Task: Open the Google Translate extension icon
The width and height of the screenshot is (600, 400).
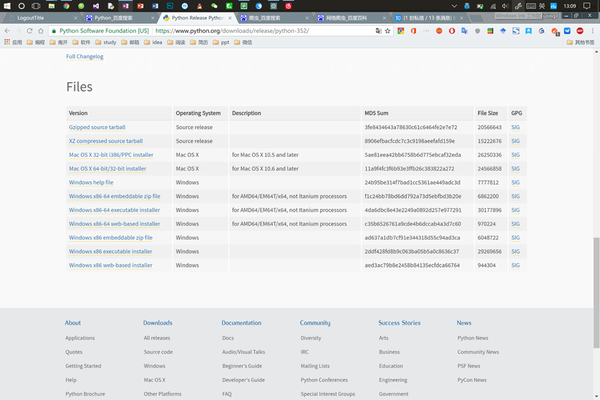Action: click(465, 31)
